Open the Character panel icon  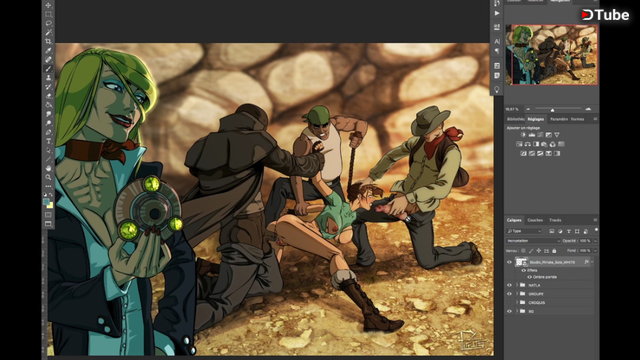pos(497,41)
